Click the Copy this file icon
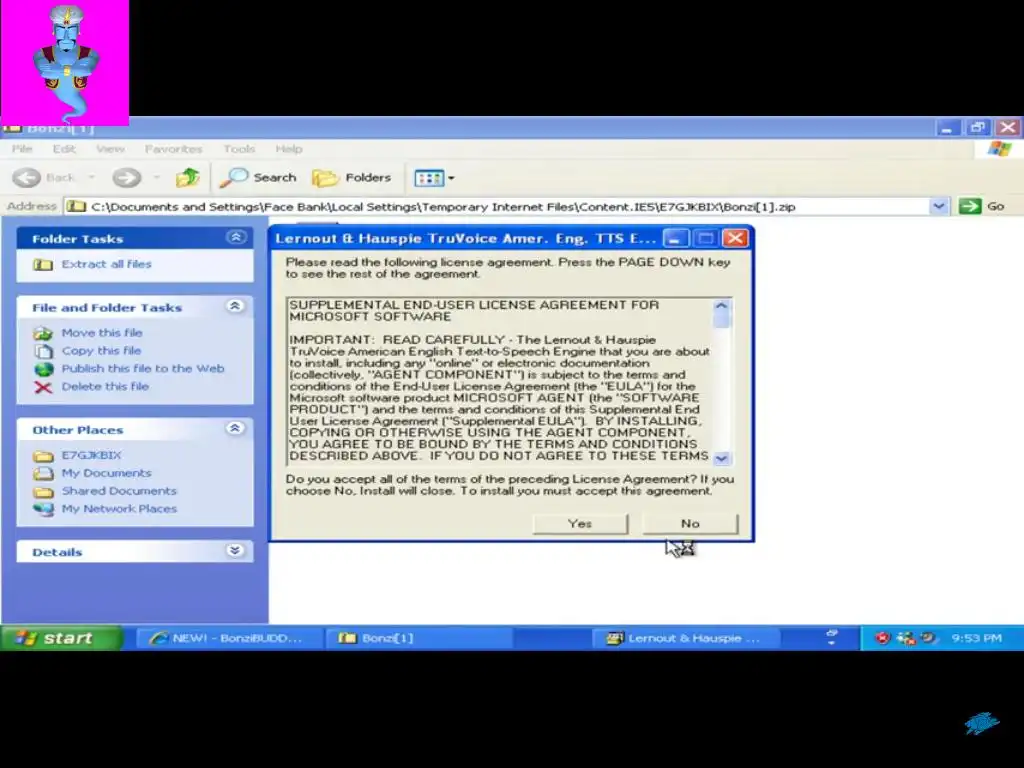1024x768 pixels. (43, 351)
